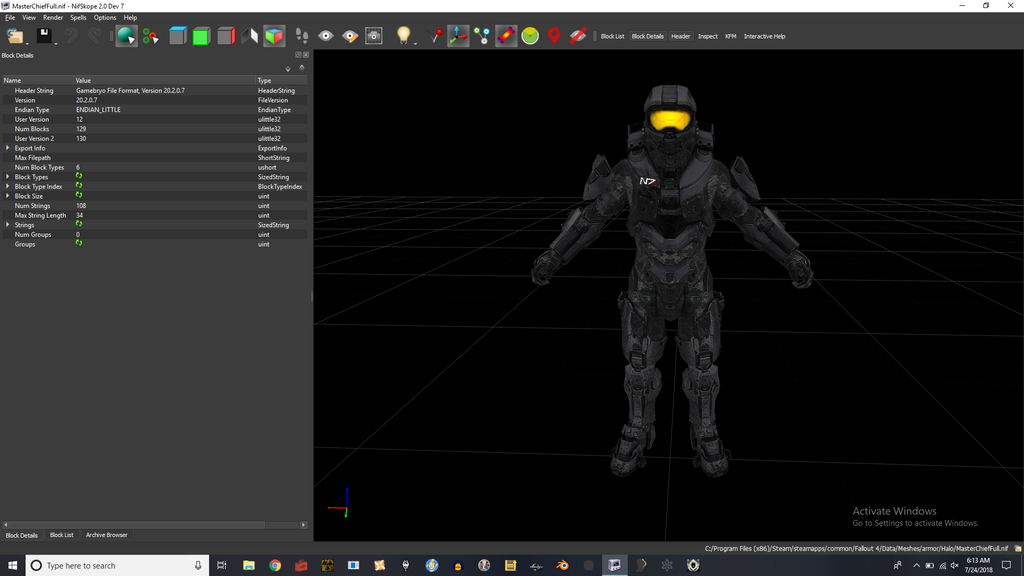The height and width of the screenshot is (576, 1024).
Task: Switch to the Archive Browser tab
Action: pos(106,535)
